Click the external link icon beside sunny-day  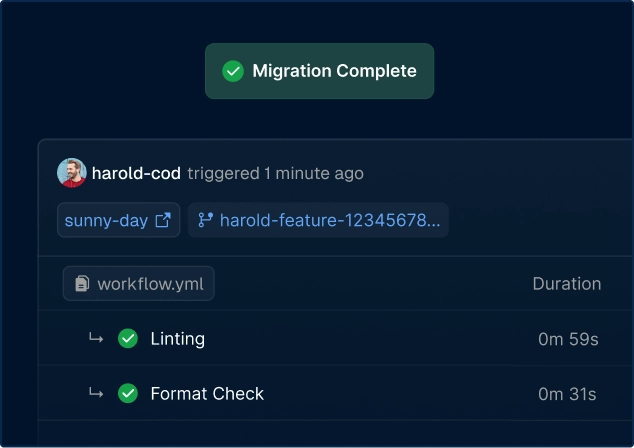point(163,220)
